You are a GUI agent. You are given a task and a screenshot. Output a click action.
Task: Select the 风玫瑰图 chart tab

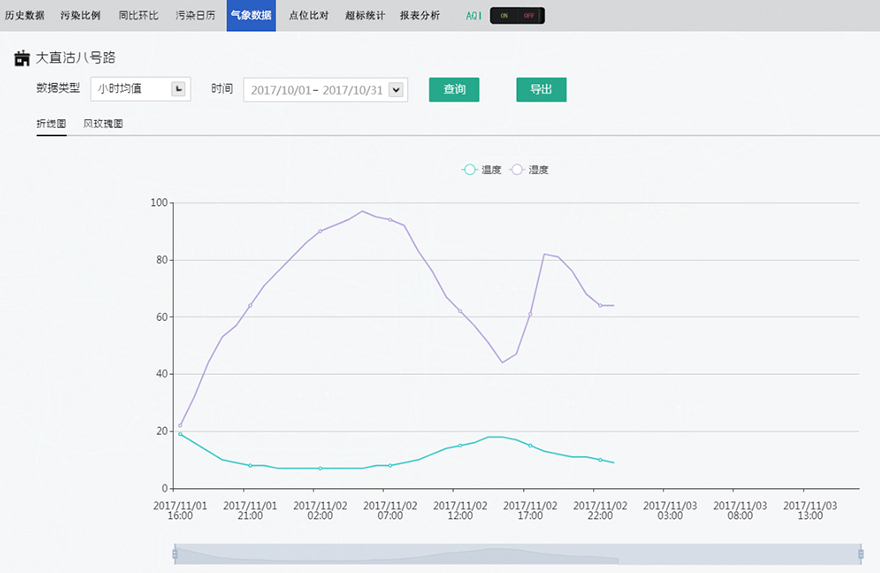[103, 124]
